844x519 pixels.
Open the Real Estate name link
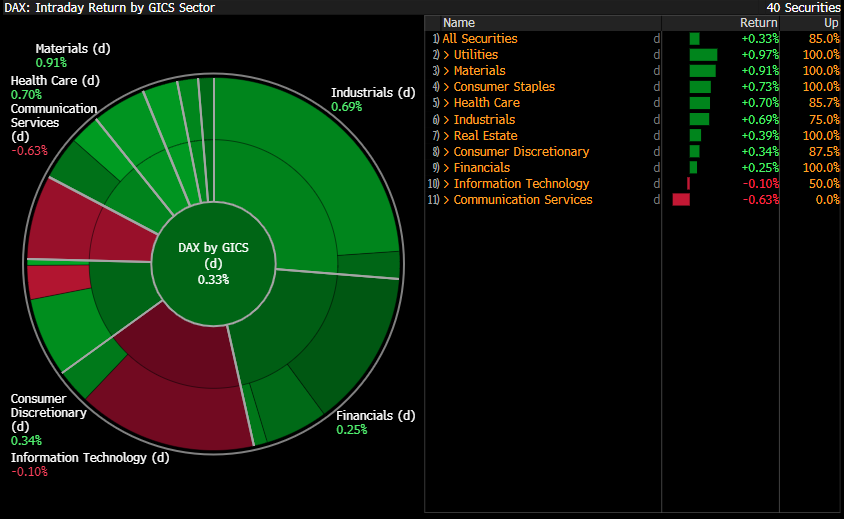(486, 136)
